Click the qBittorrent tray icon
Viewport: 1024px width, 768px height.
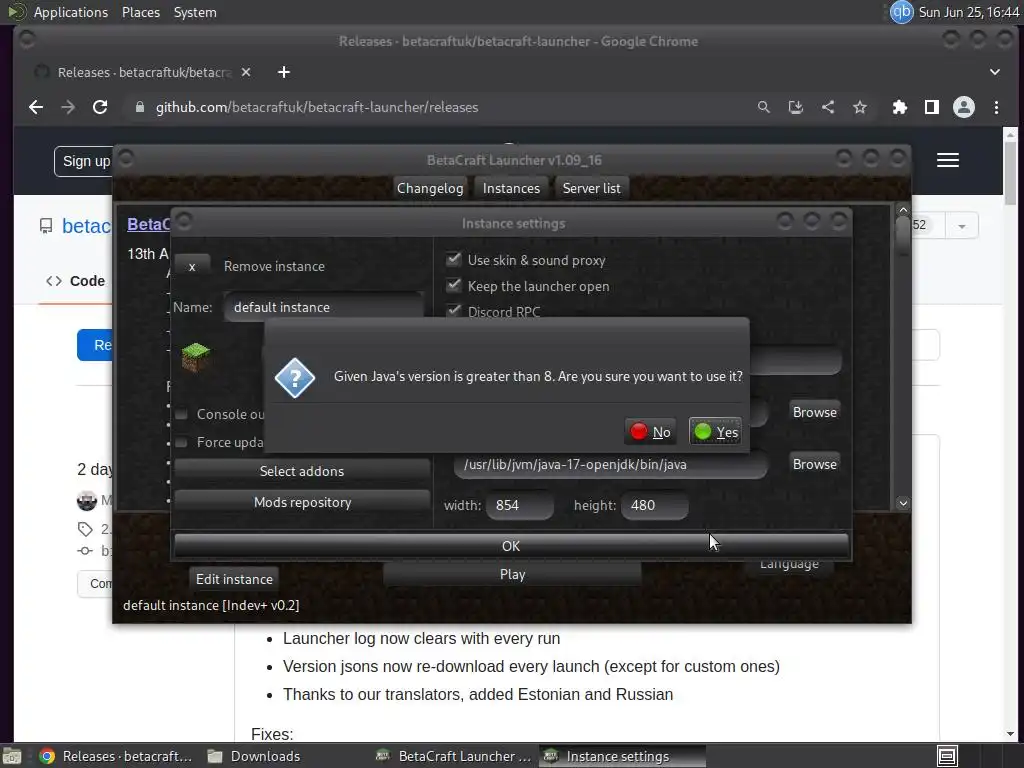click(x=902, y=12)
